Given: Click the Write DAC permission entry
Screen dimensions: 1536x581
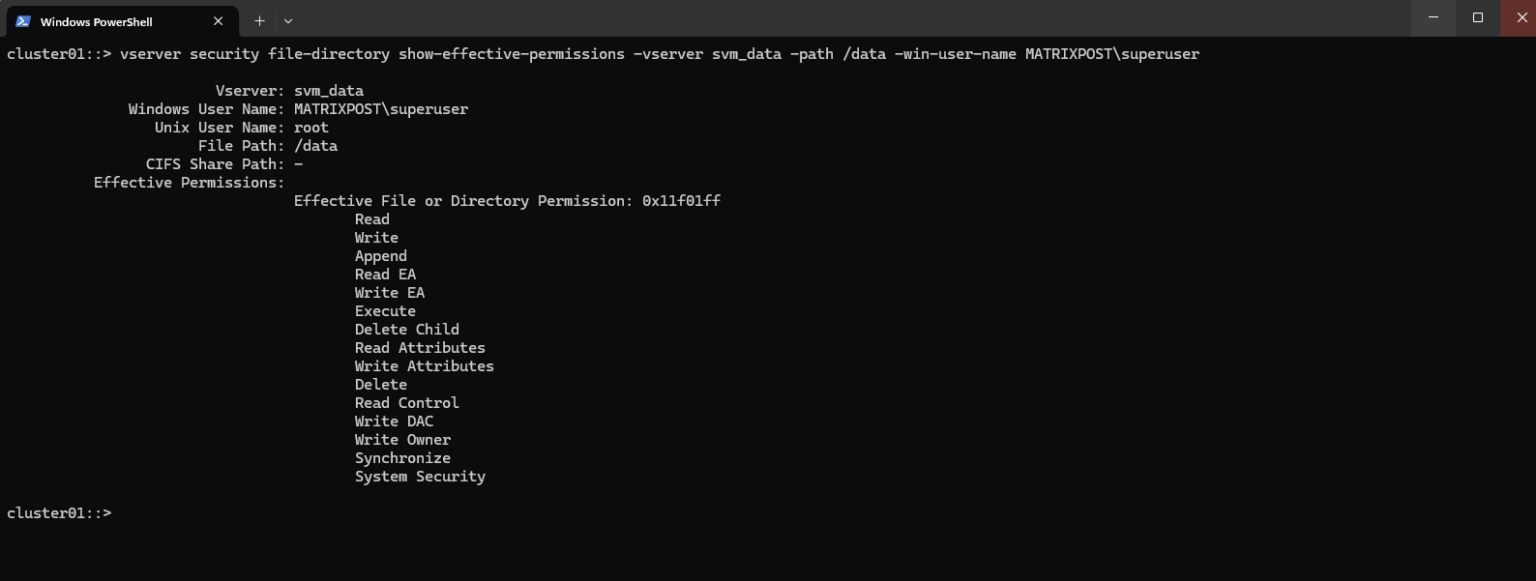Looking at the screenshot, I should tap(394, 422).
